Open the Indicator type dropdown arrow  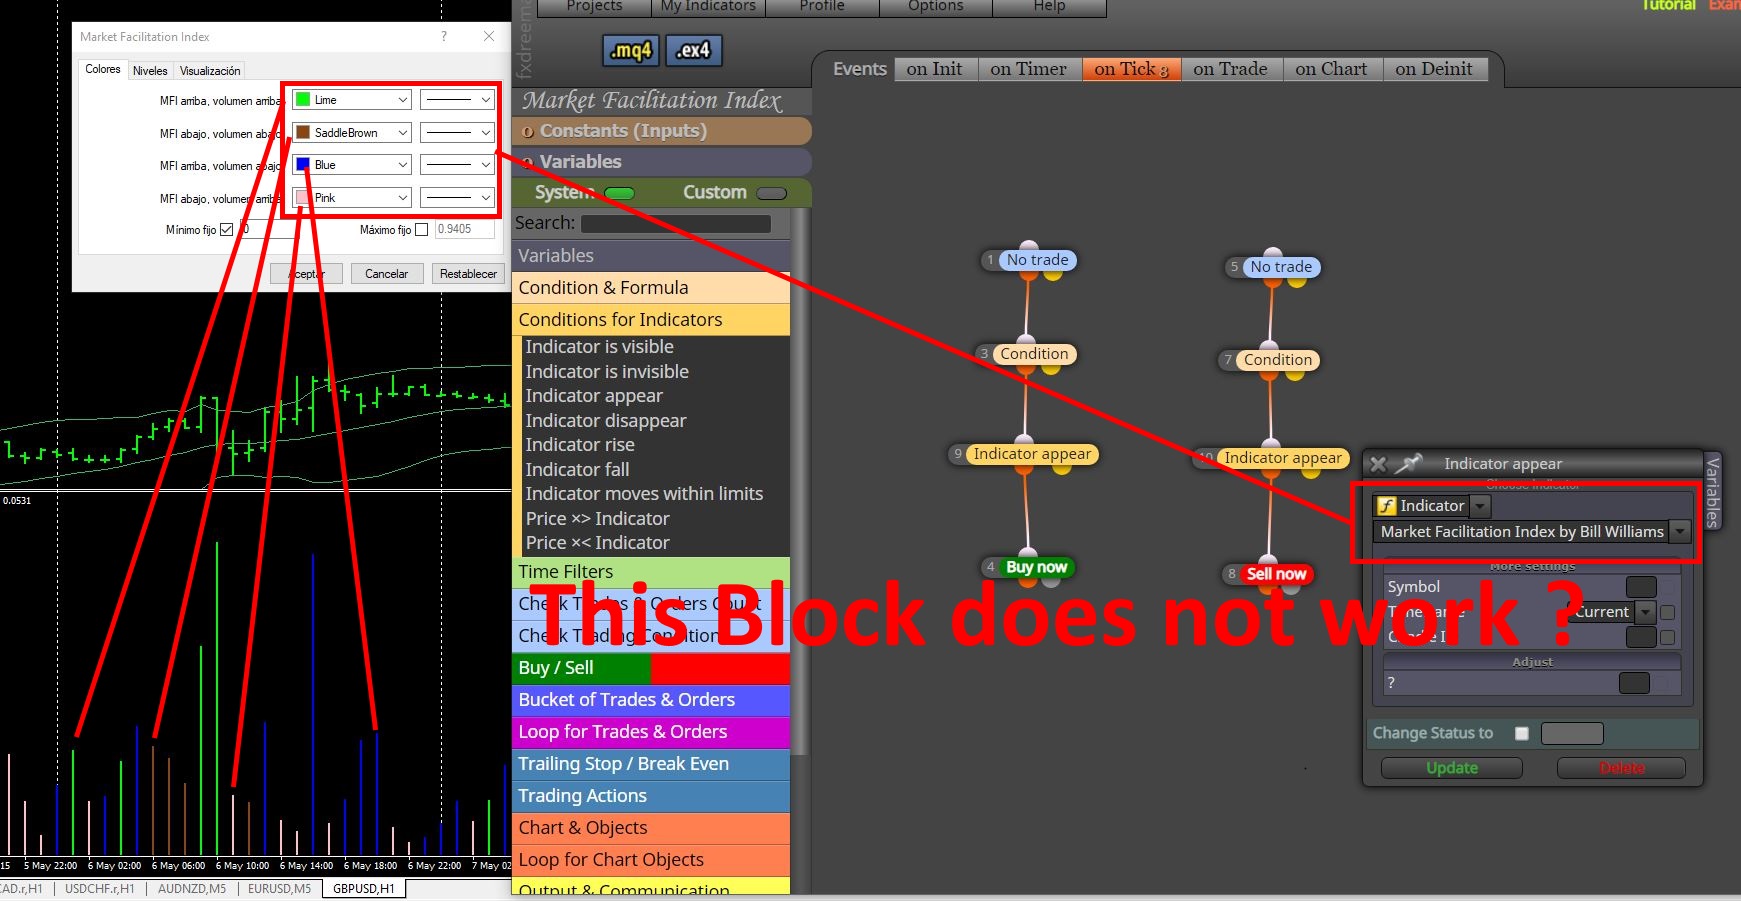click(1480, 506)
